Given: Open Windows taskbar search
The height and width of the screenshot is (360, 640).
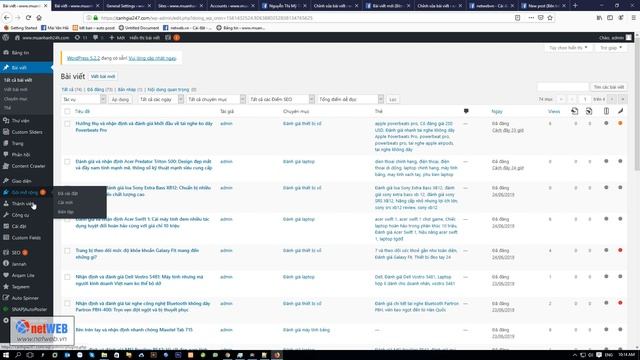Looking at the screenshot, I should coord(18,355).
